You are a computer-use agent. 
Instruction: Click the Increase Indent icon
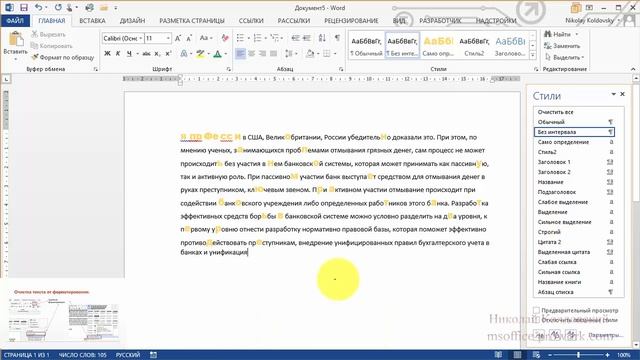click(x=307, y=38)
